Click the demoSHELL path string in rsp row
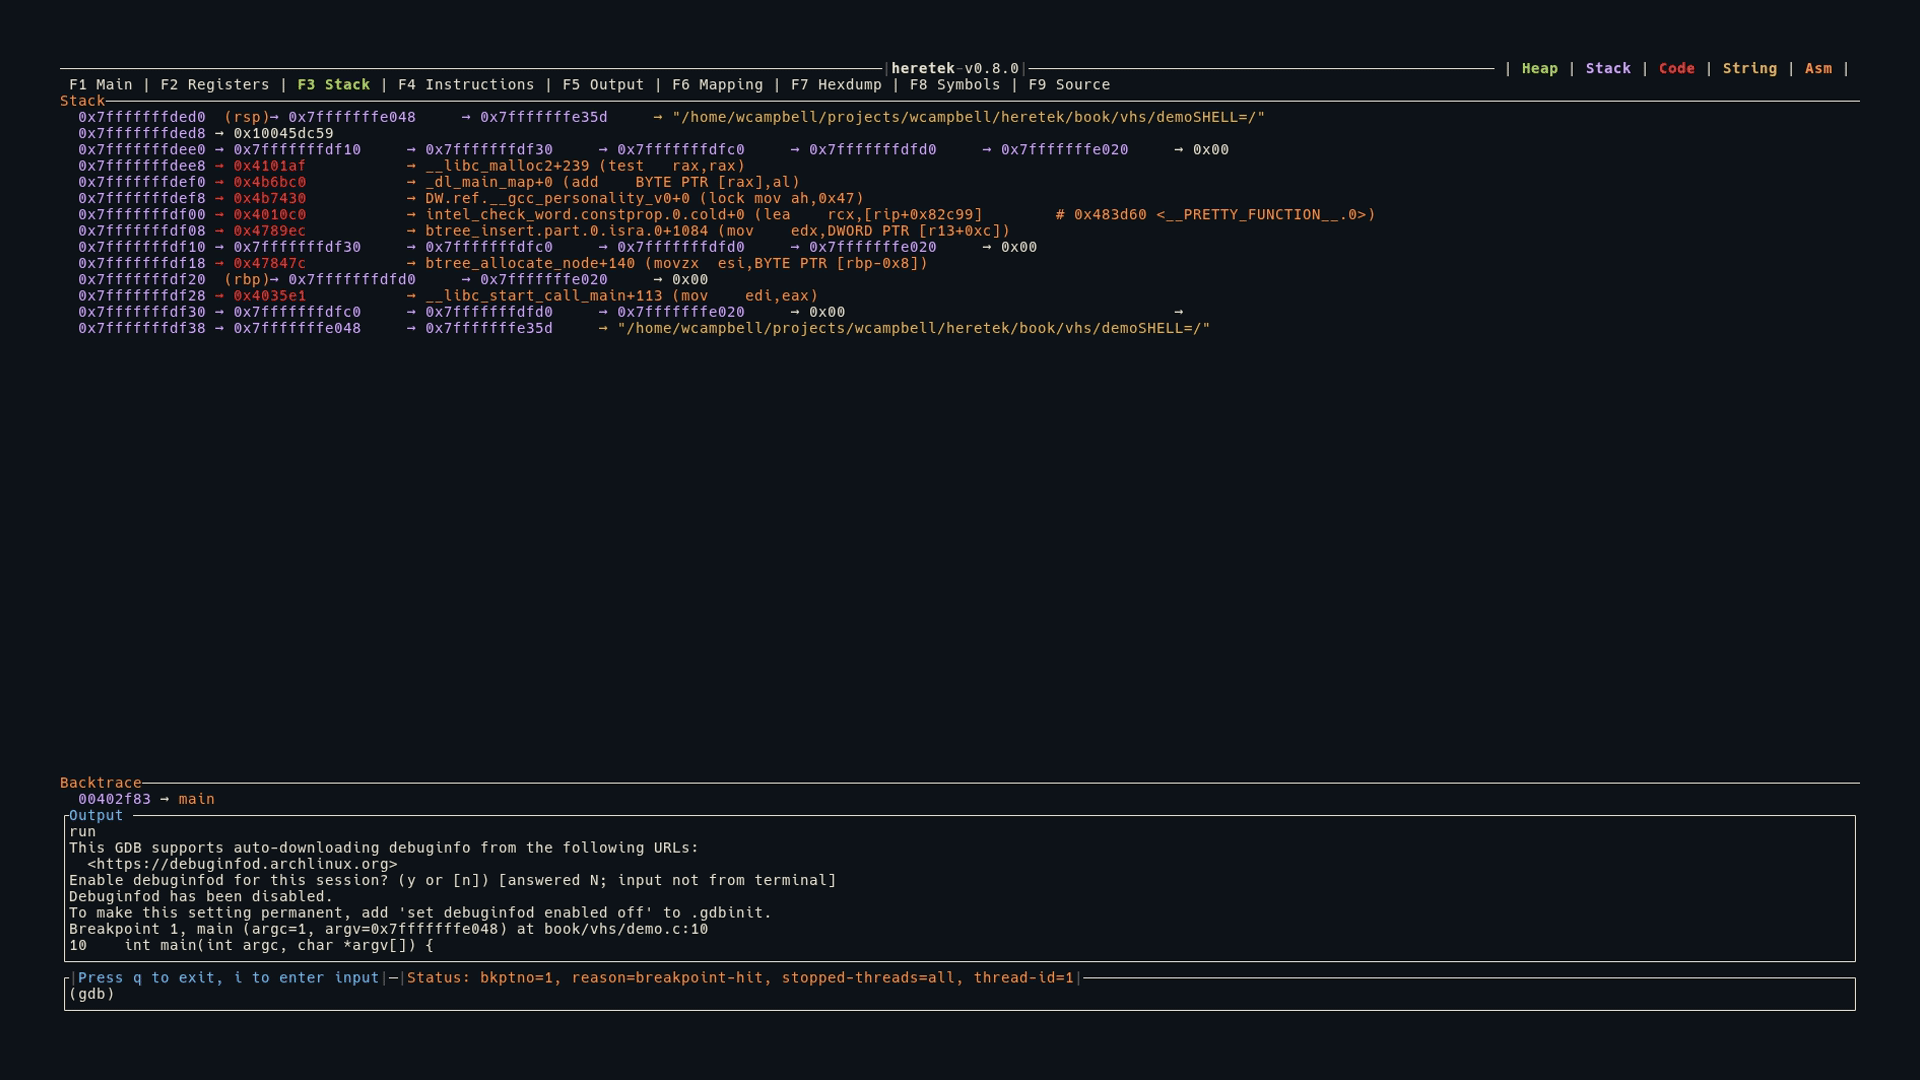 pyautogui.click(x=968, y=117)
